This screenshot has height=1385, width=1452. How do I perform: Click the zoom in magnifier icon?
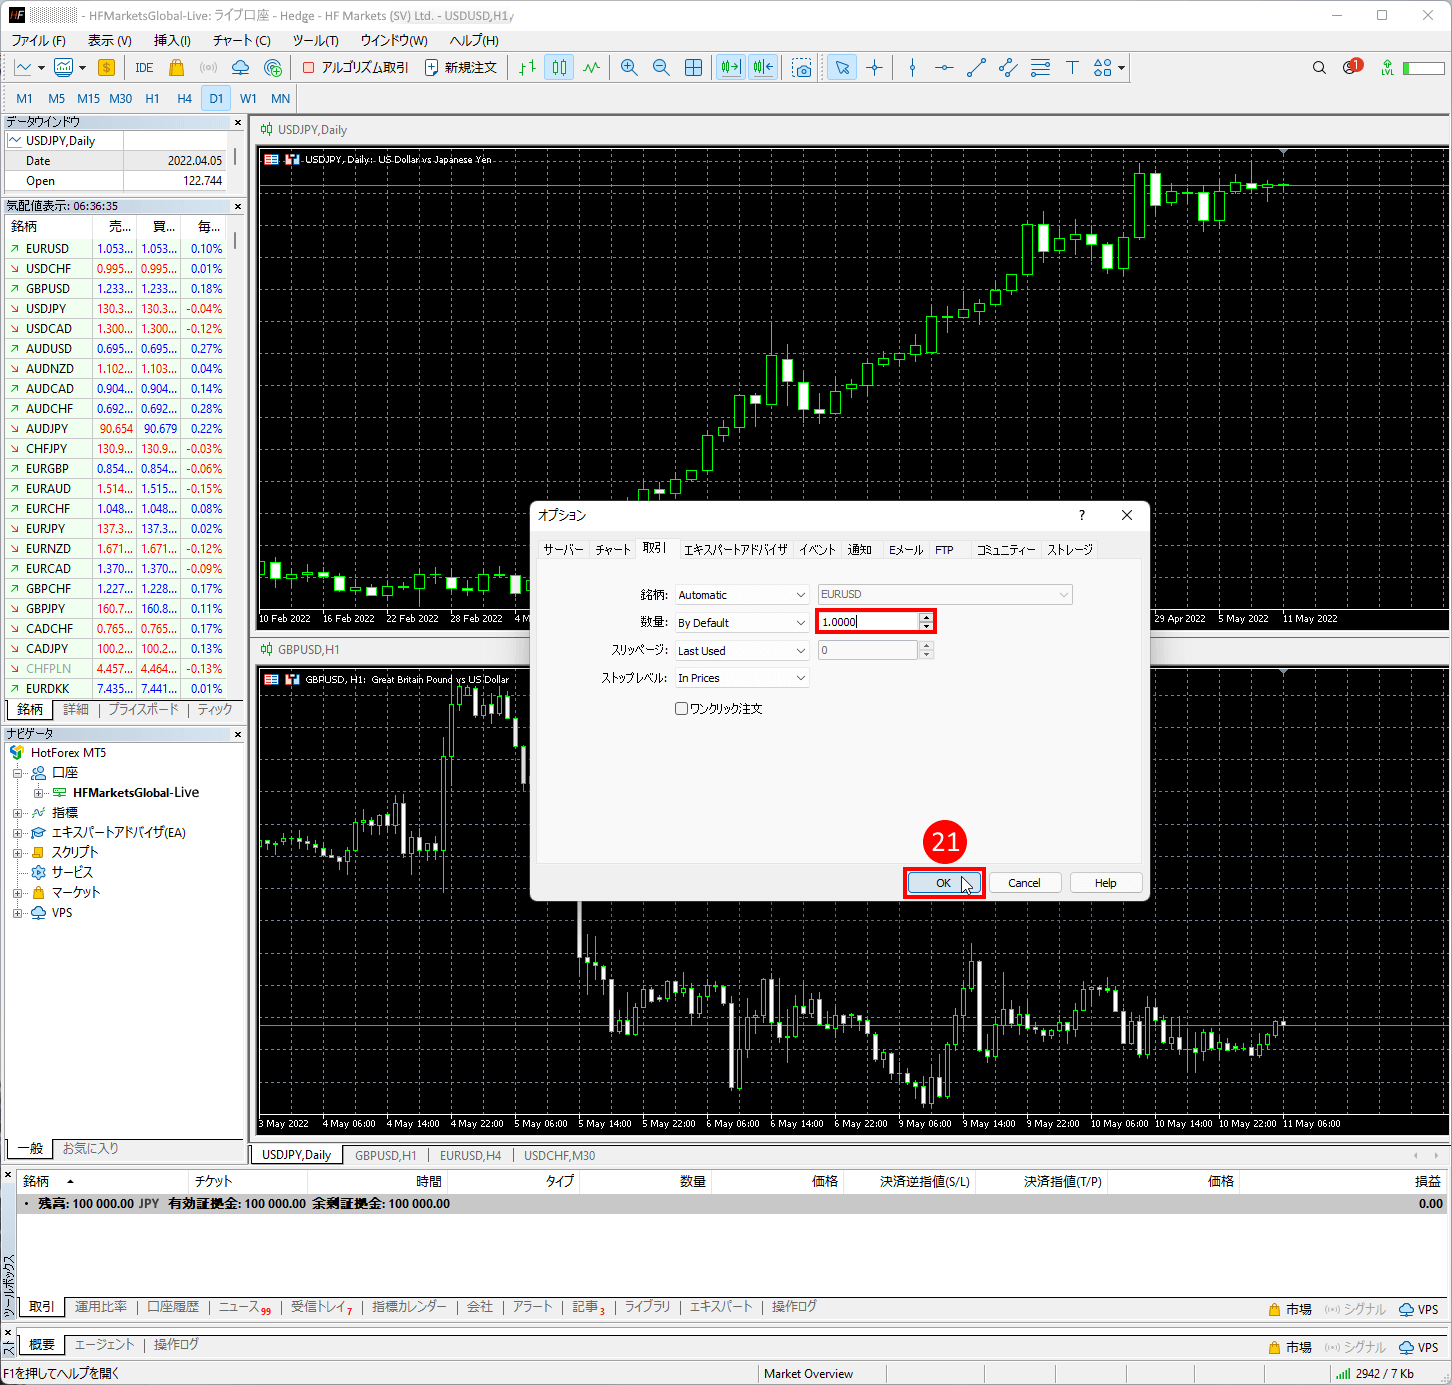629,68
